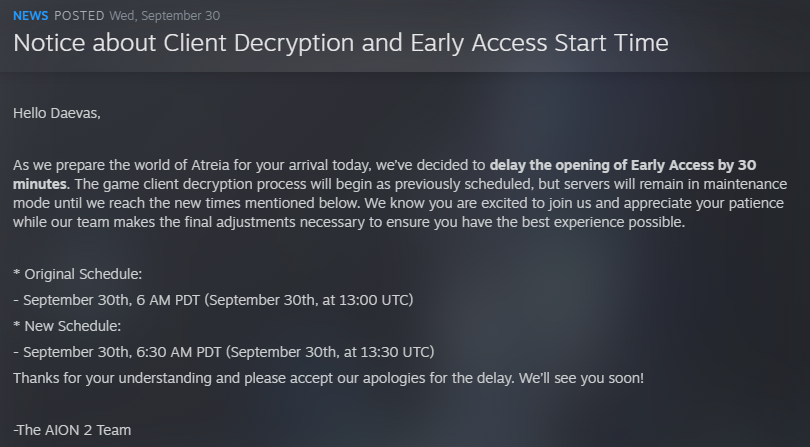Click the New Schedule heading

click(67, 326)
